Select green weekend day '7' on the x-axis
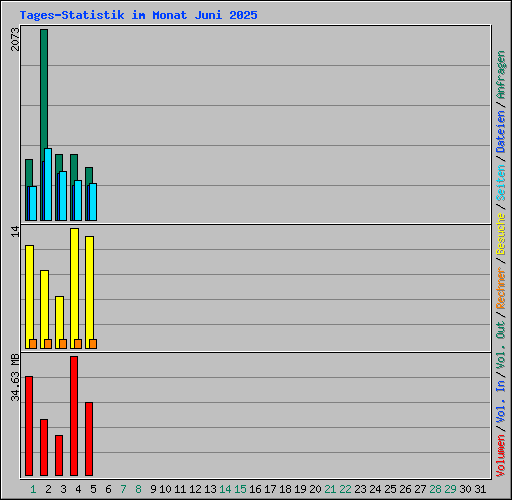 coord(123,489)
